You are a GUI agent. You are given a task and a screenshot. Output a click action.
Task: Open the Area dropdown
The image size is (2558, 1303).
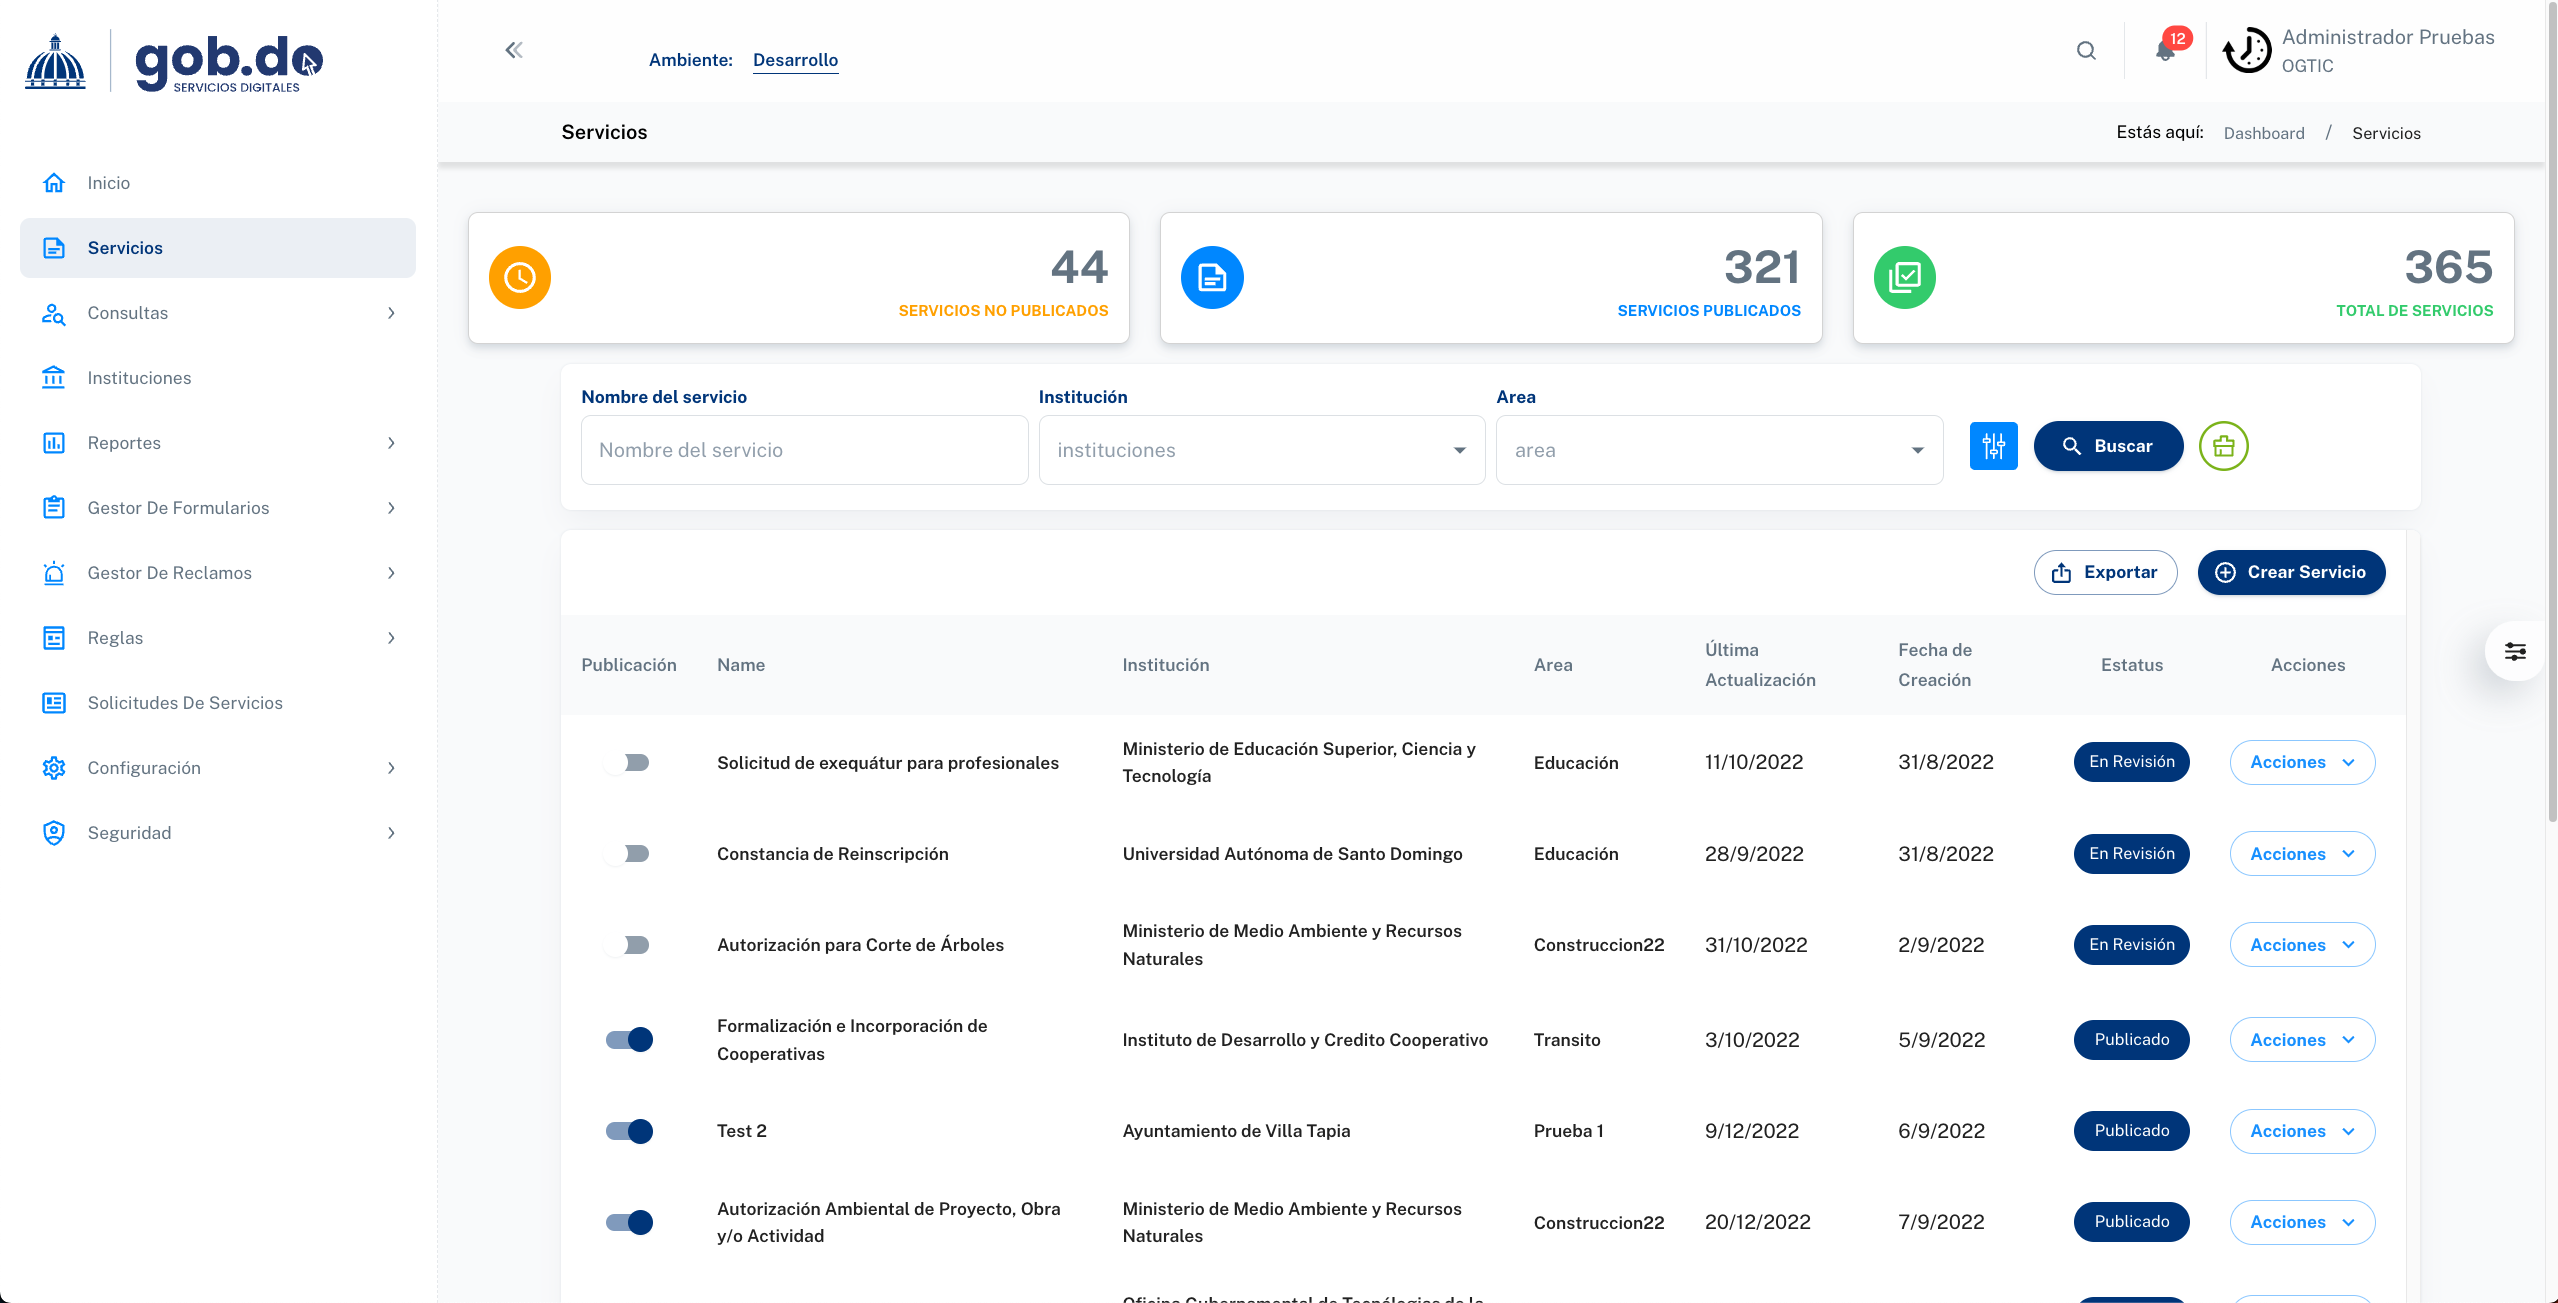click(1719, 450)
